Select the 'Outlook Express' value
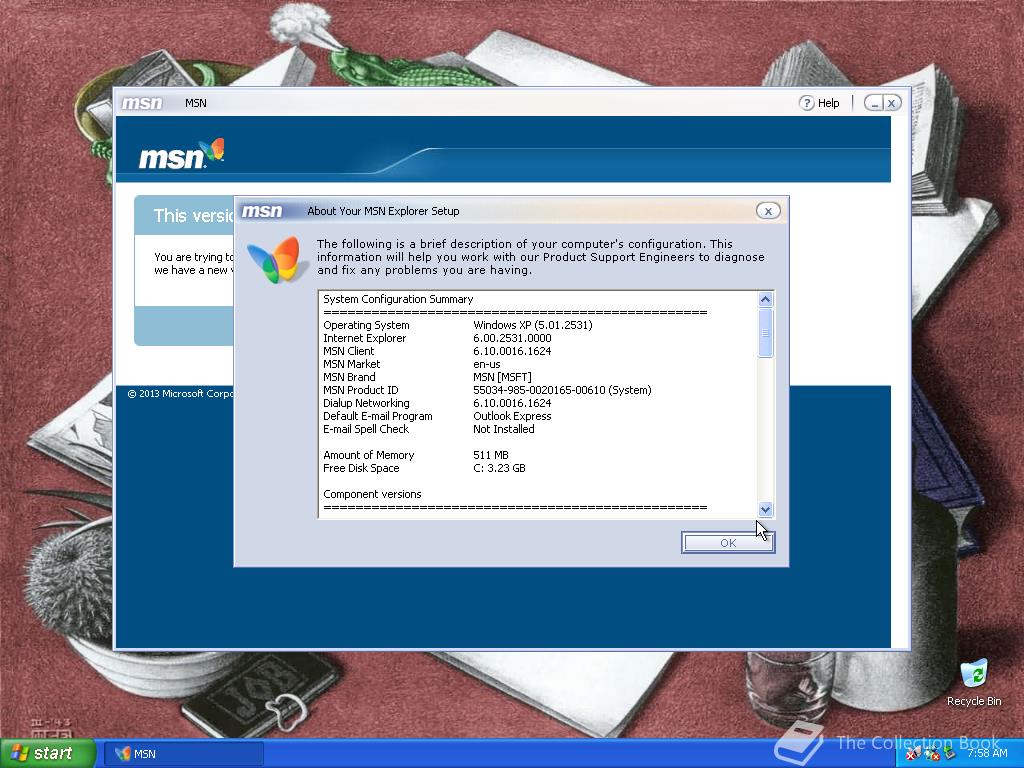This screenshot has width=1024, height=768. 512,417
